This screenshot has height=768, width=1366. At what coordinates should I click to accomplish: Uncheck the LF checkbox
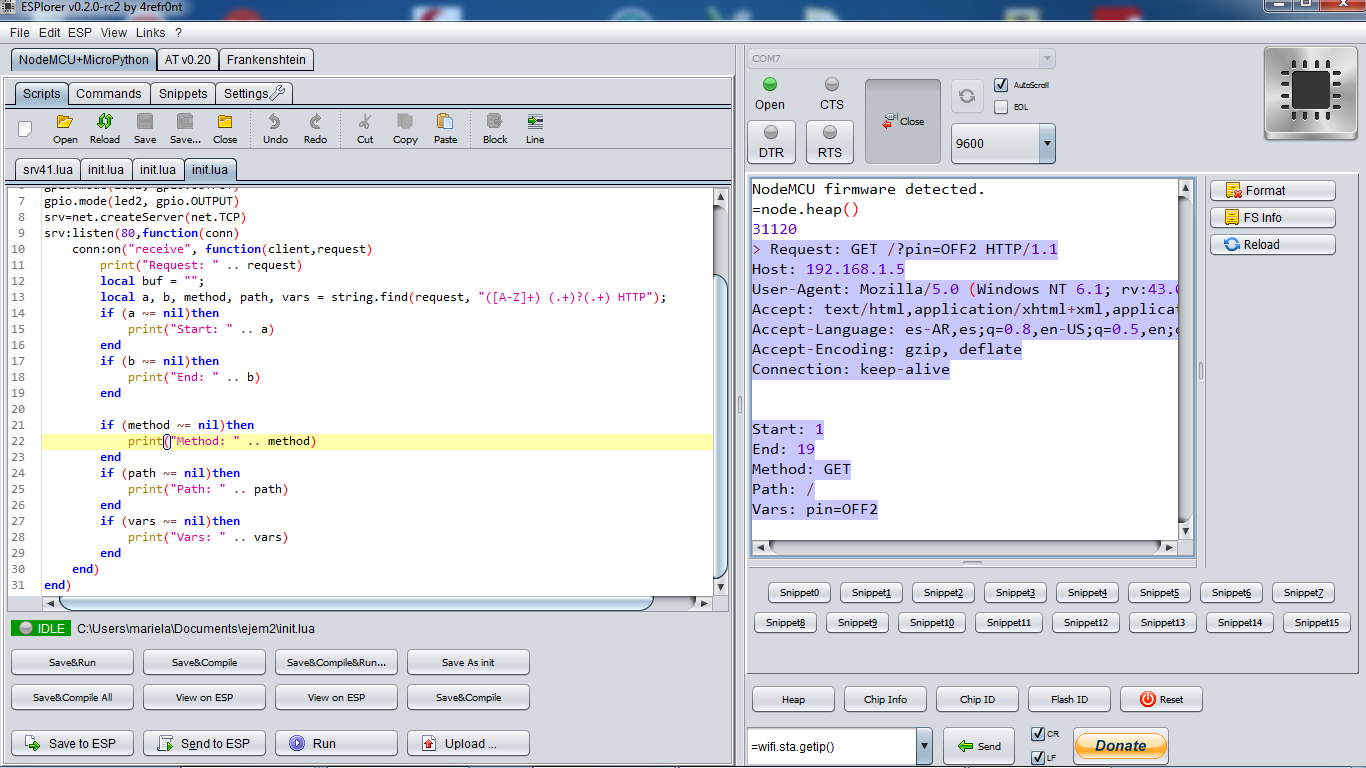tap(1038, 757)
